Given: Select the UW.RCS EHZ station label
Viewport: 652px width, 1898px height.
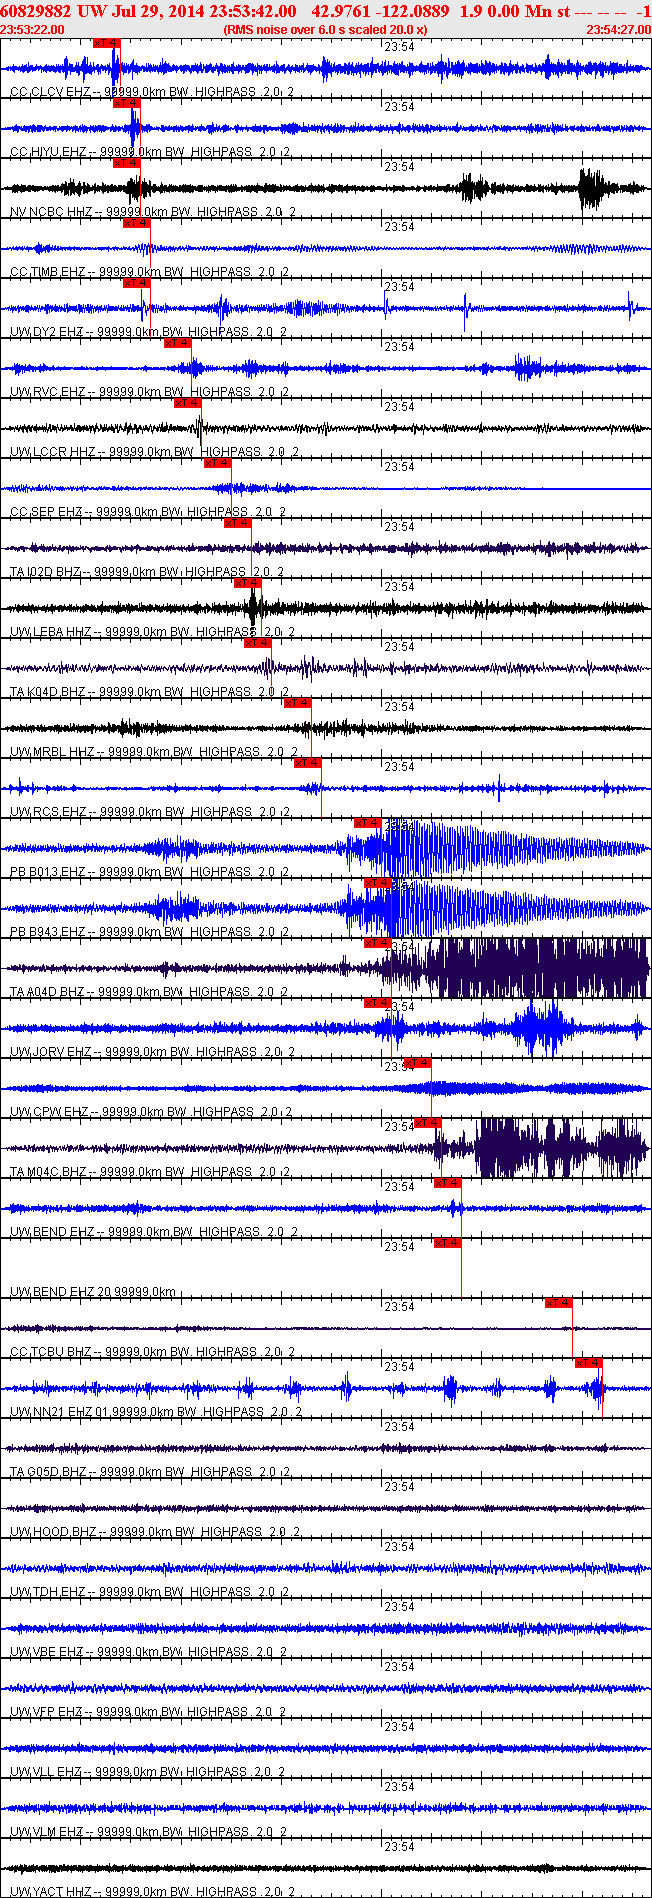Looking at the screenshot, I should [150, 812].
